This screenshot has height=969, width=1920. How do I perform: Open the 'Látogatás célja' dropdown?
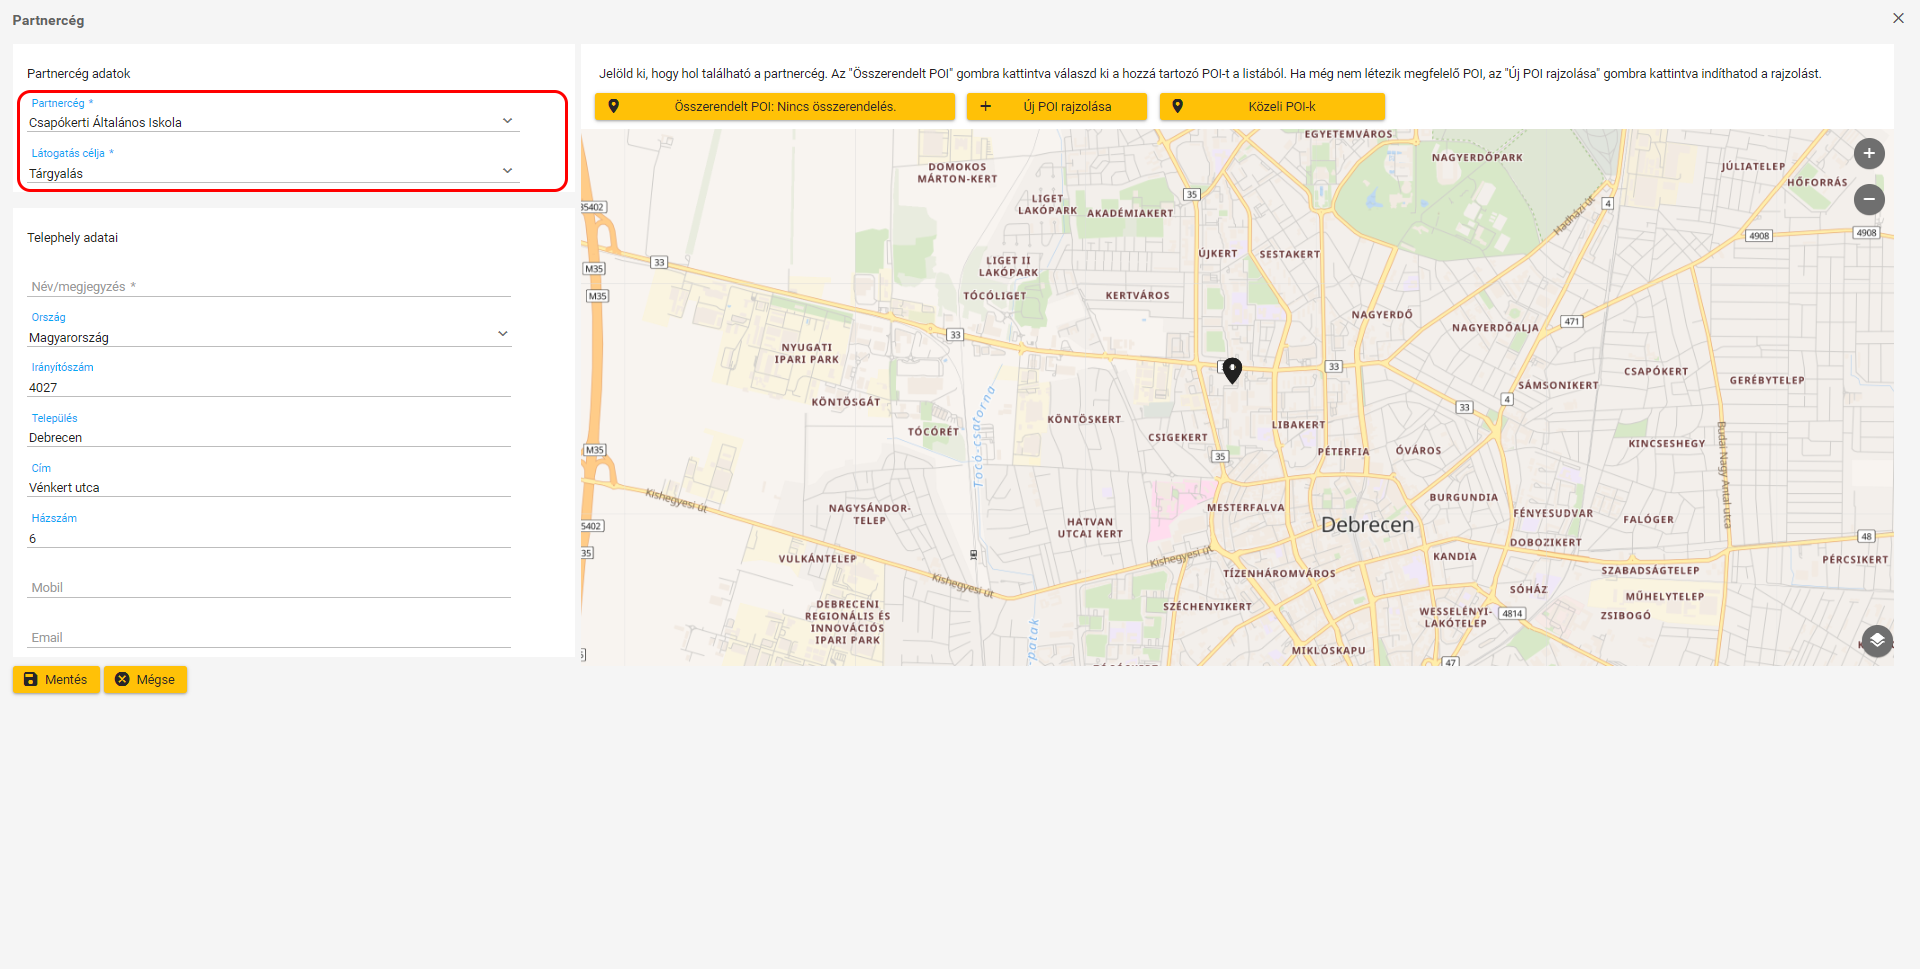click(x=507, y=172)
